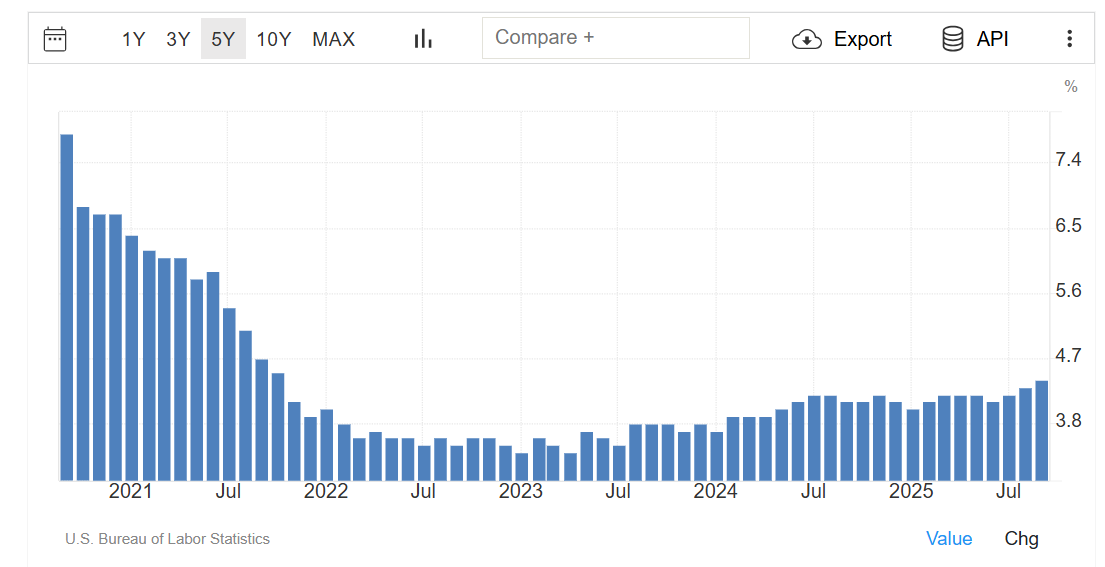Switch to the 10Y time range

pyautogui.click(x=273, y=39)
